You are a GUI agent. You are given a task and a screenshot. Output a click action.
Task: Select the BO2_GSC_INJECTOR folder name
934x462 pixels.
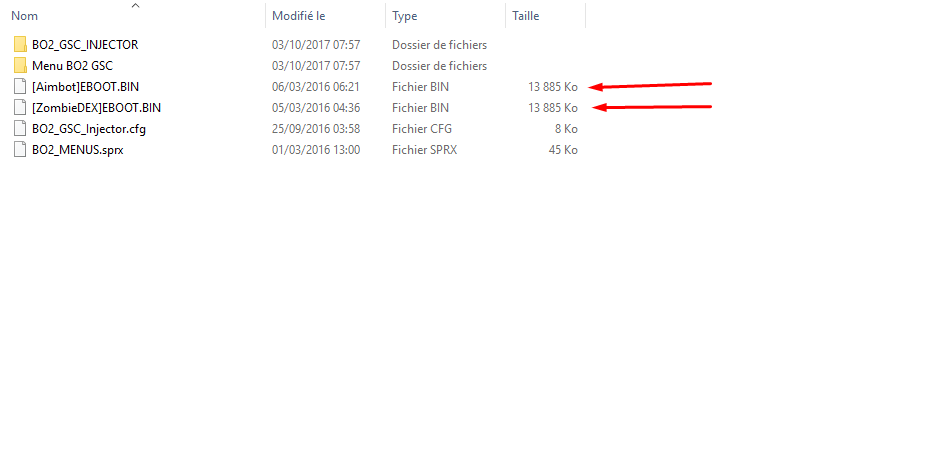(85, 45)
